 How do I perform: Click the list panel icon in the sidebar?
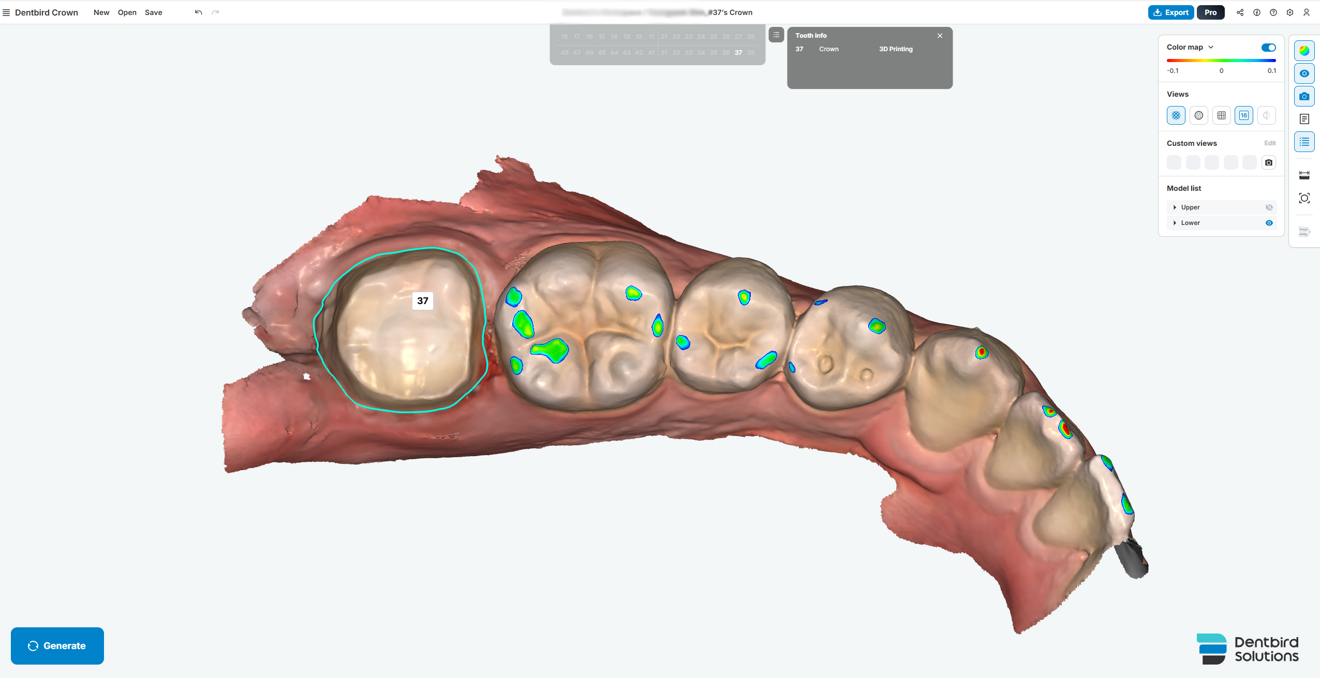coord(1304,141)
